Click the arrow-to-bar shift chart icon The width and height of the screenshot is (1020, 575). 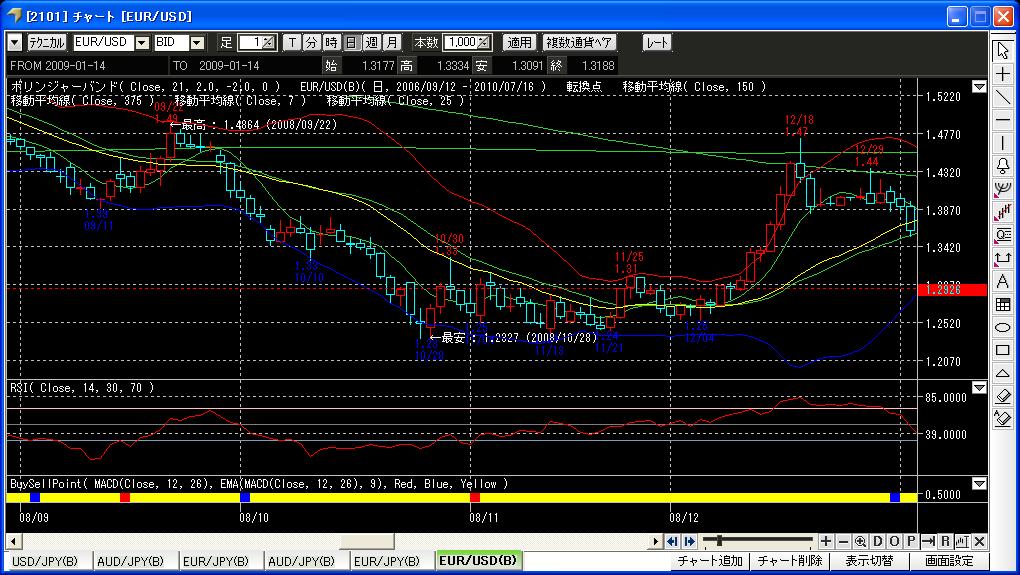[928, 541]
